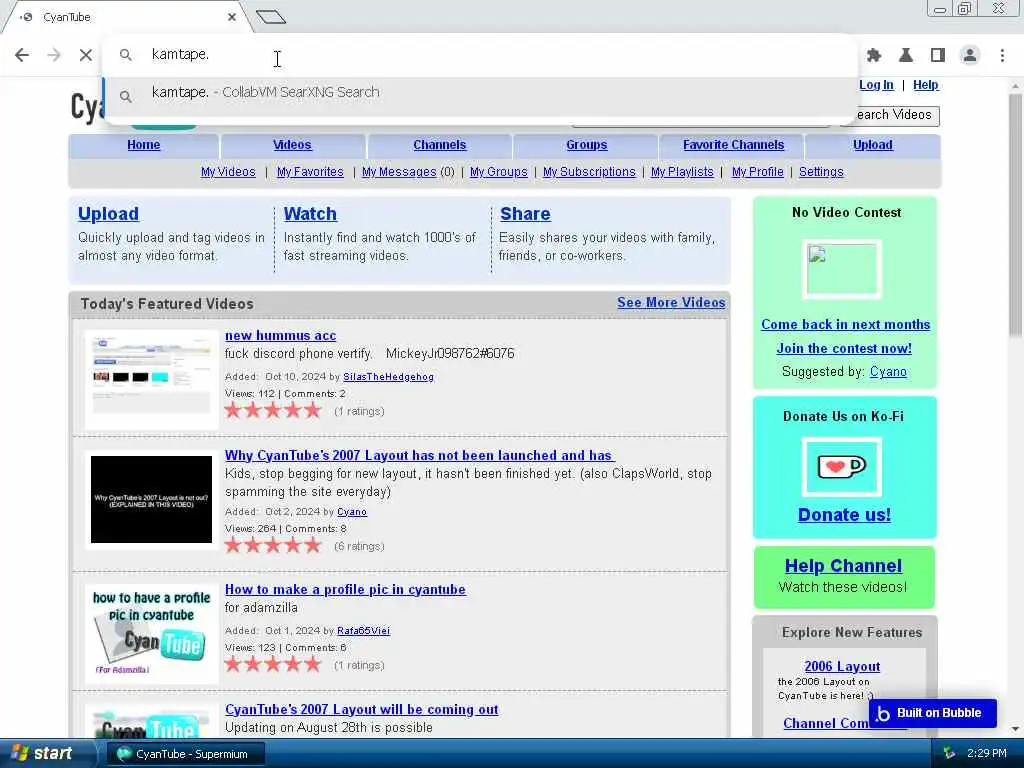Open 'CyanTube's 2007 Layout will be coming out'

click(x=362, y=709)
